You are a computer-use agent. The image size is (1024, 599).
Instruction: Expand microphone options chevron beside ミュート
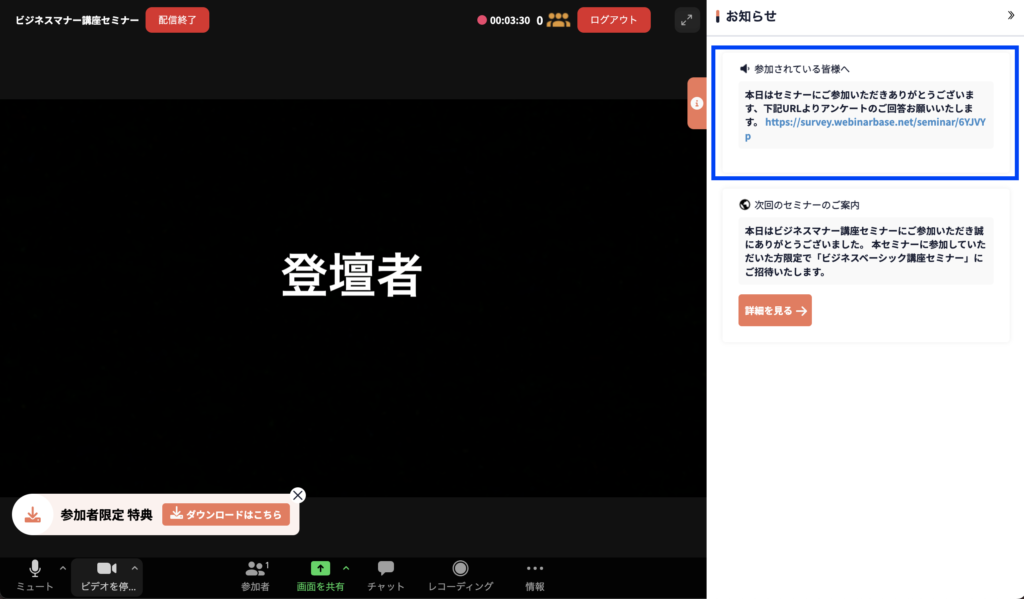coord(63,568)
